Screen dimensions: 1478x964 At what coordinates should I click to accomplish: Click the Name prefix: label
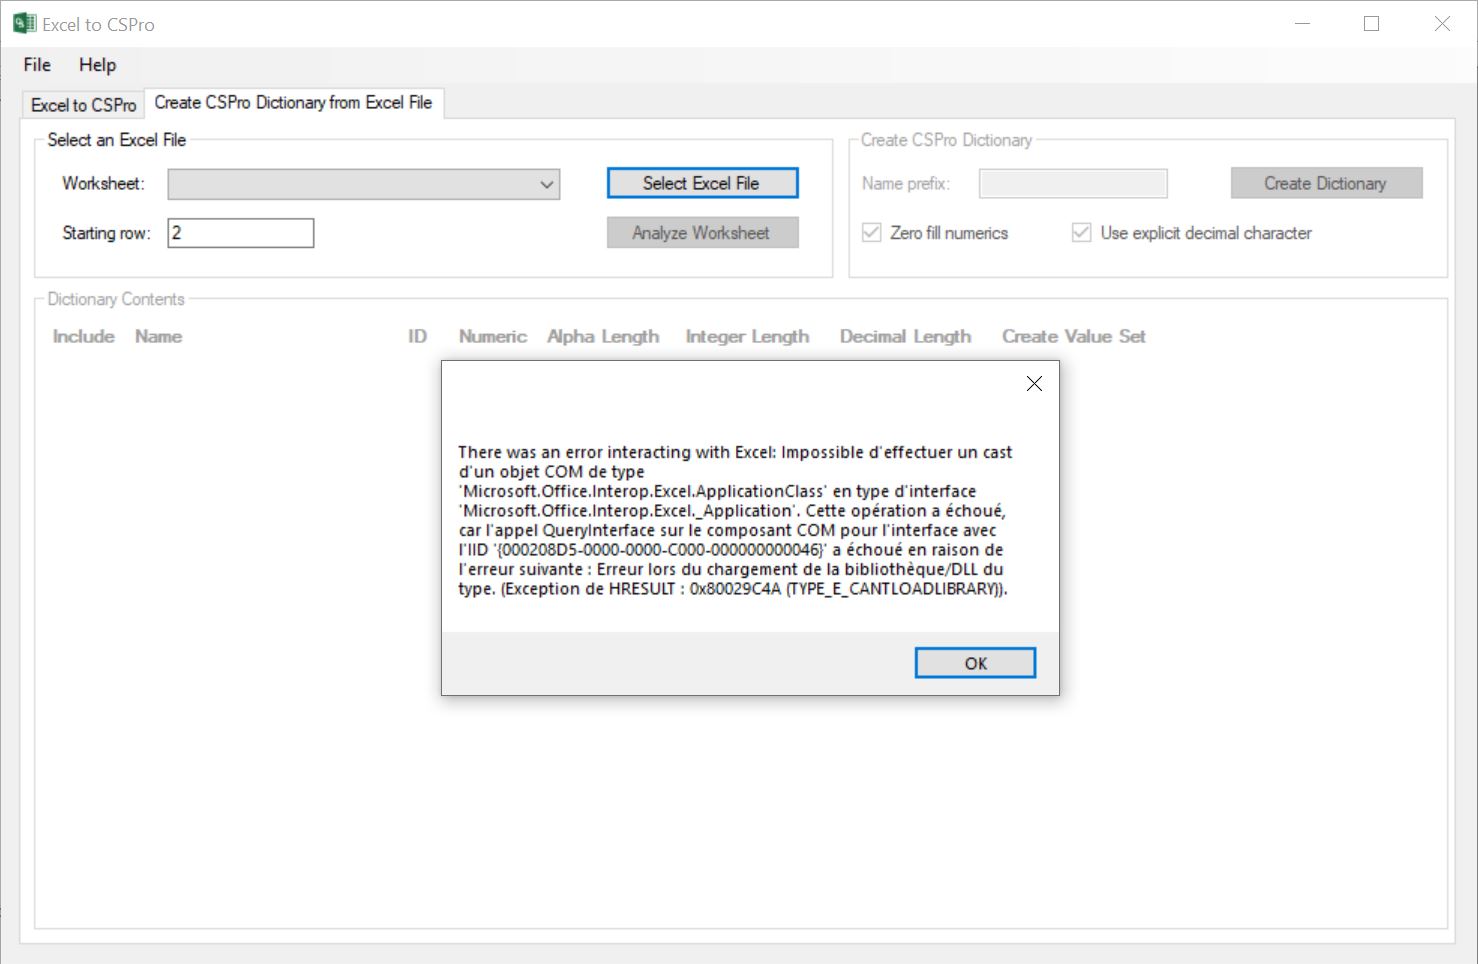pyautogui.click(x=906, y=184)
